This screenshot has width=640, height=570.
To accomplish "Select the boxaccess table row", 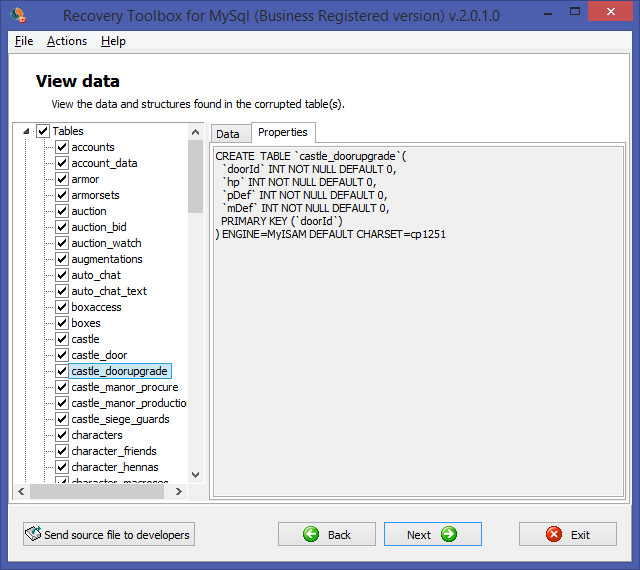I will pos(96,307).
